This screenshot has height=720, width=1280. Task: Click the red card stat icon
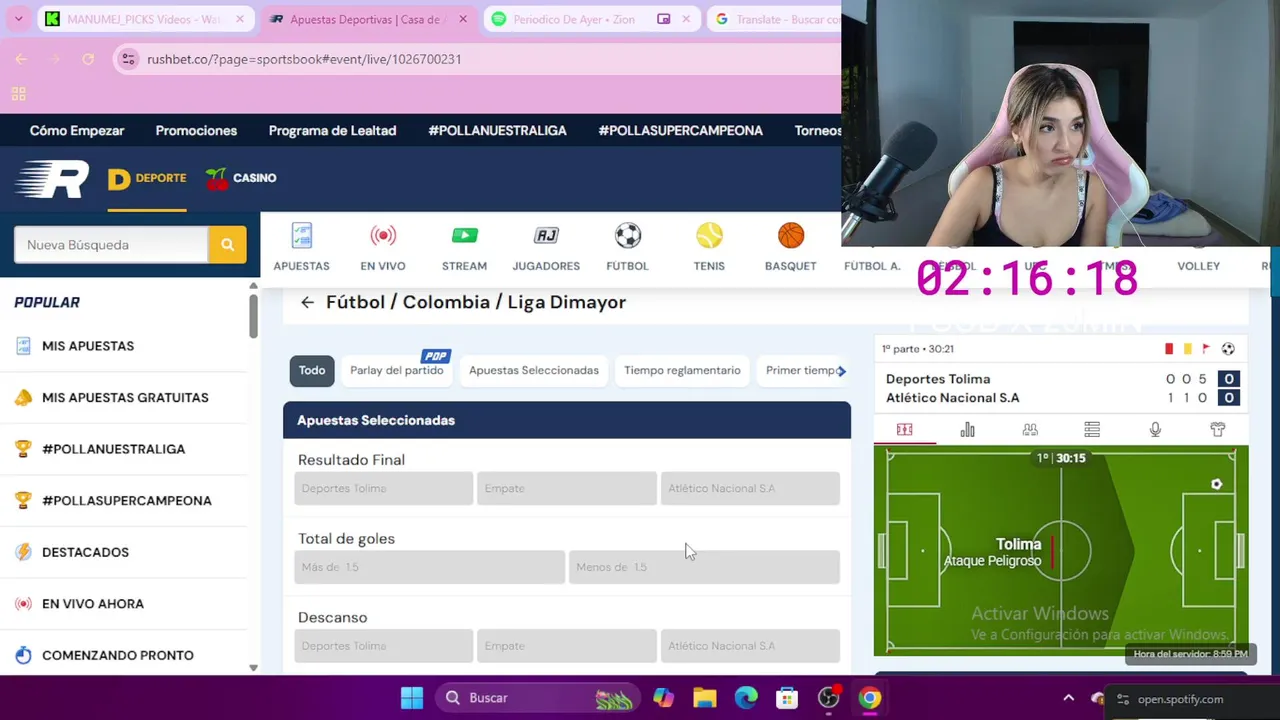click(x=1168, y=349)
